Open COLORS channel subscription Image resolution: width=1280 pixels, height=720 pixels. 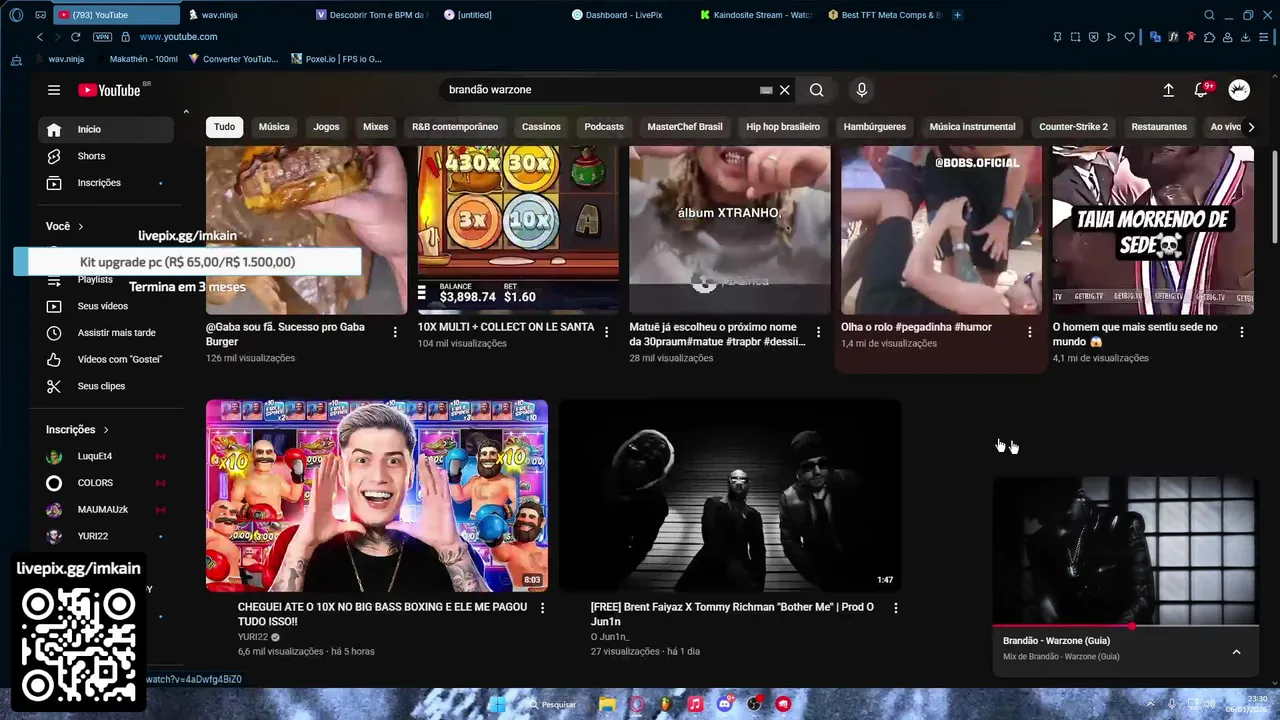[x=106, y=483]
